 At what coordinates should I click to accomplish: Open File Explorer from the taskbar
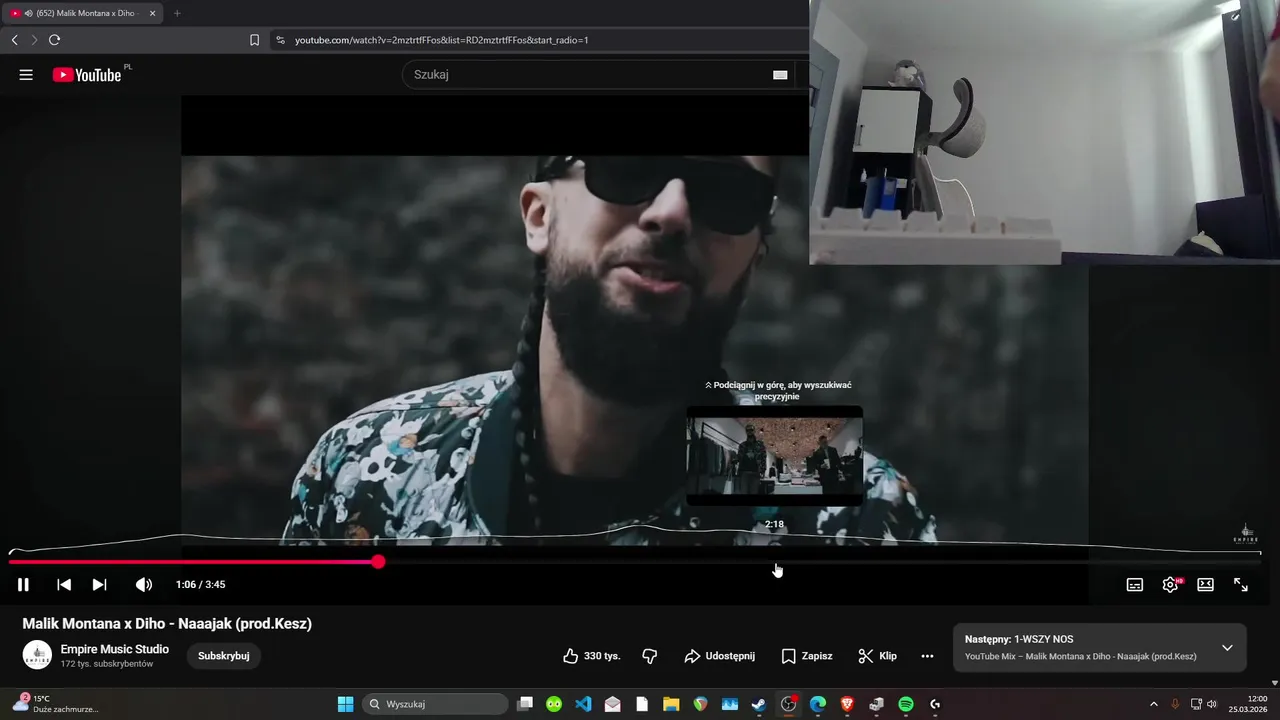click(x=671, y=704)
